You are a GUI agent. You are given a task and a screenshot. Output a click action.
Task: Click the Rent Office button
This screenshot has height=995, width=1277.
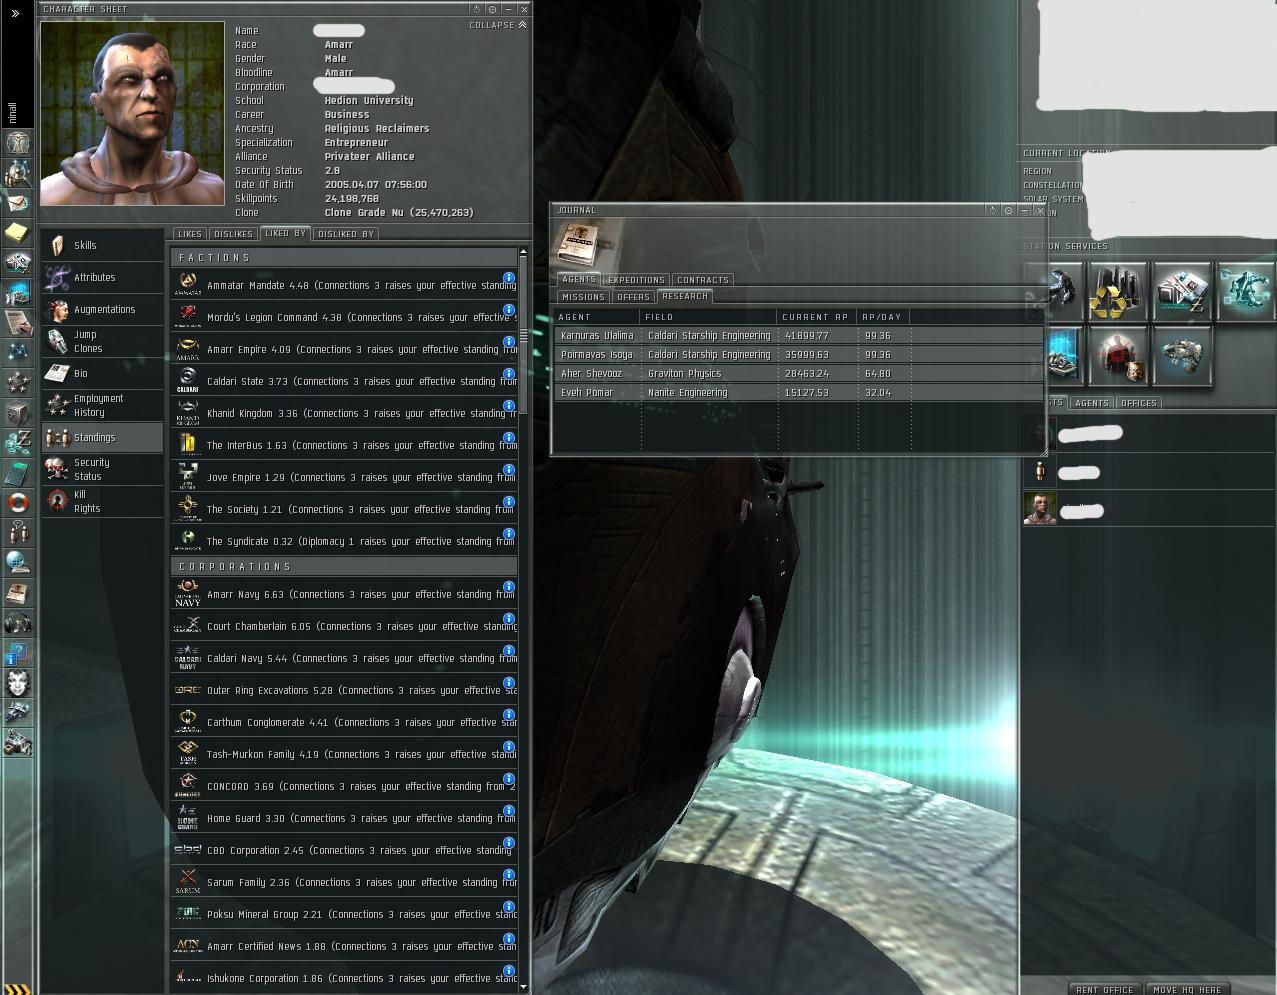1104,989
